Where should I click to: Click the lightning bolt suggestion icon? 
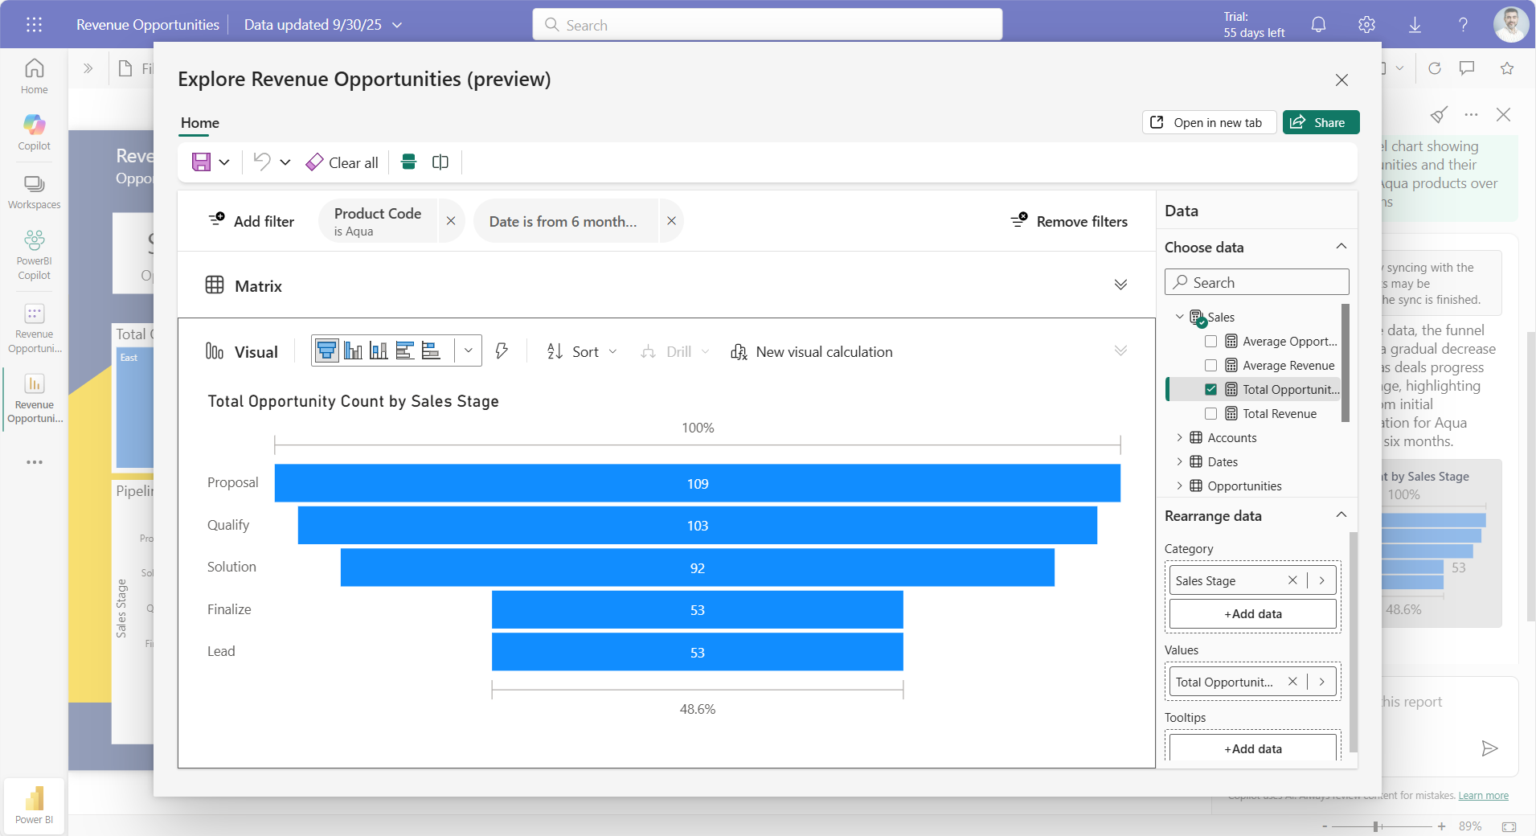click(x=502, y=351)
